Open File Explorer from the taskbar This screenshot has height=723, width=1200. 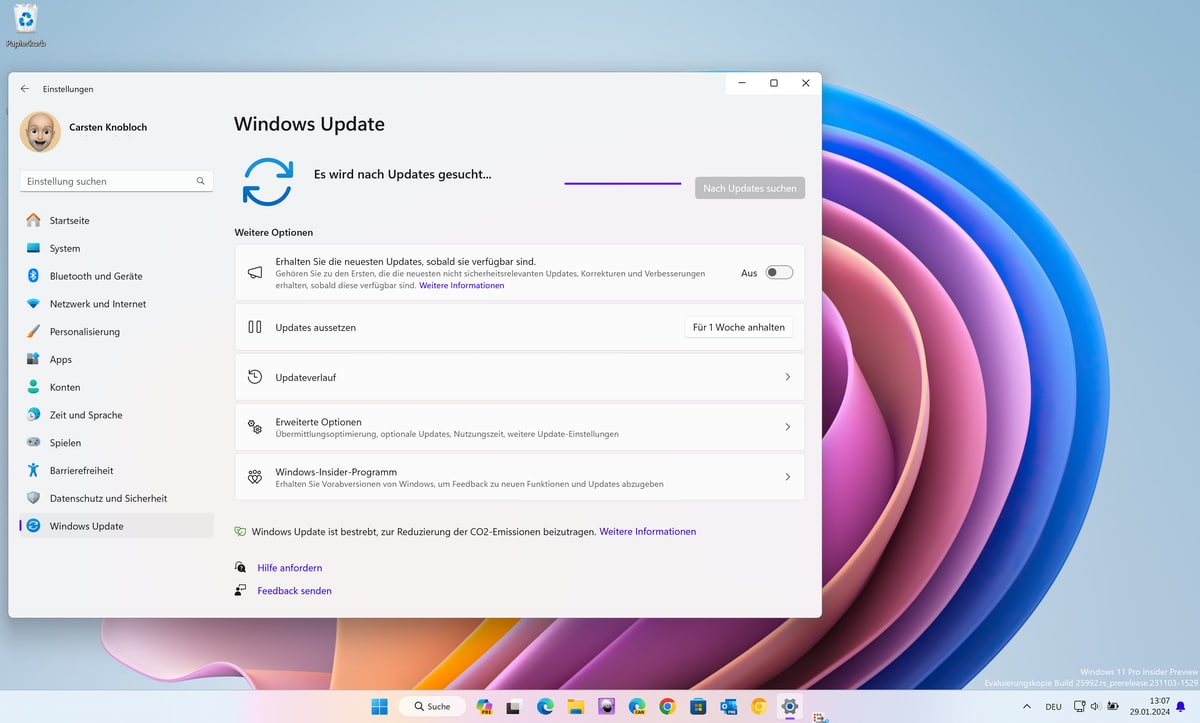(x=575, y=706)
